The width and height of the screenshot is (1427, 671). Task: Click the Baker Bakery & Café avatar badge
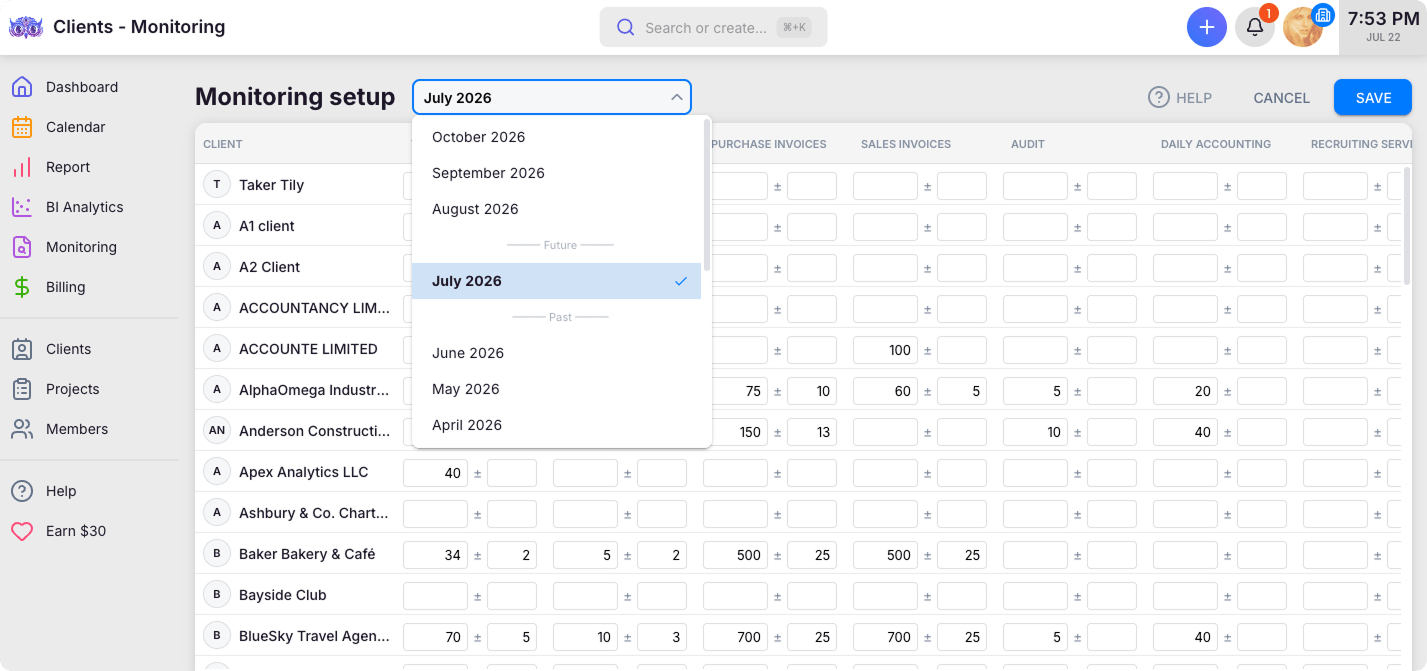pyautogui.click(x=217, y=554)
